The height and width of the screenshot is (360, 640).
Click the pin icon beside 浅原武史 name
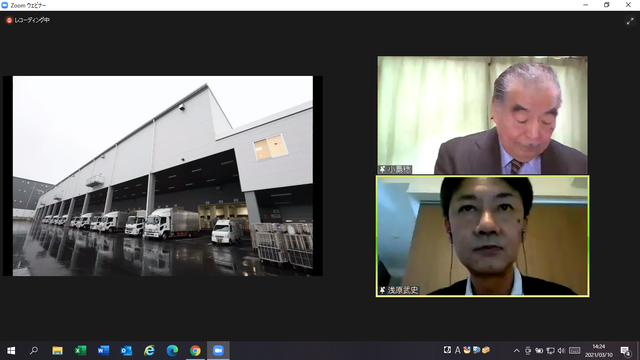pos(382,290)
